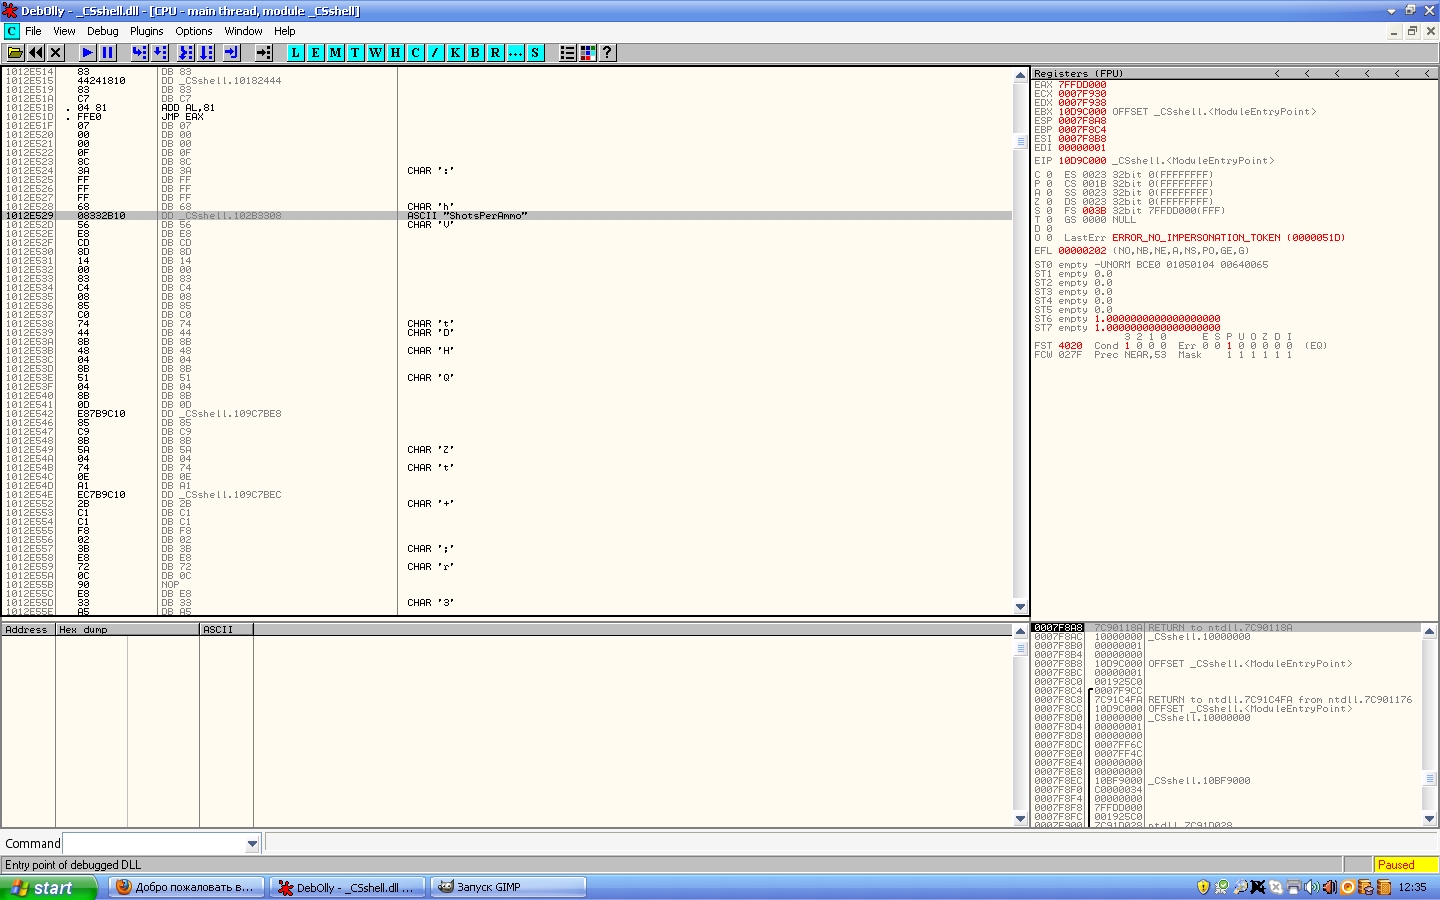Select the ASCII "ShotsPerAmmo" disassembly line
The image size is (1440, 900).
pos(507,216)
